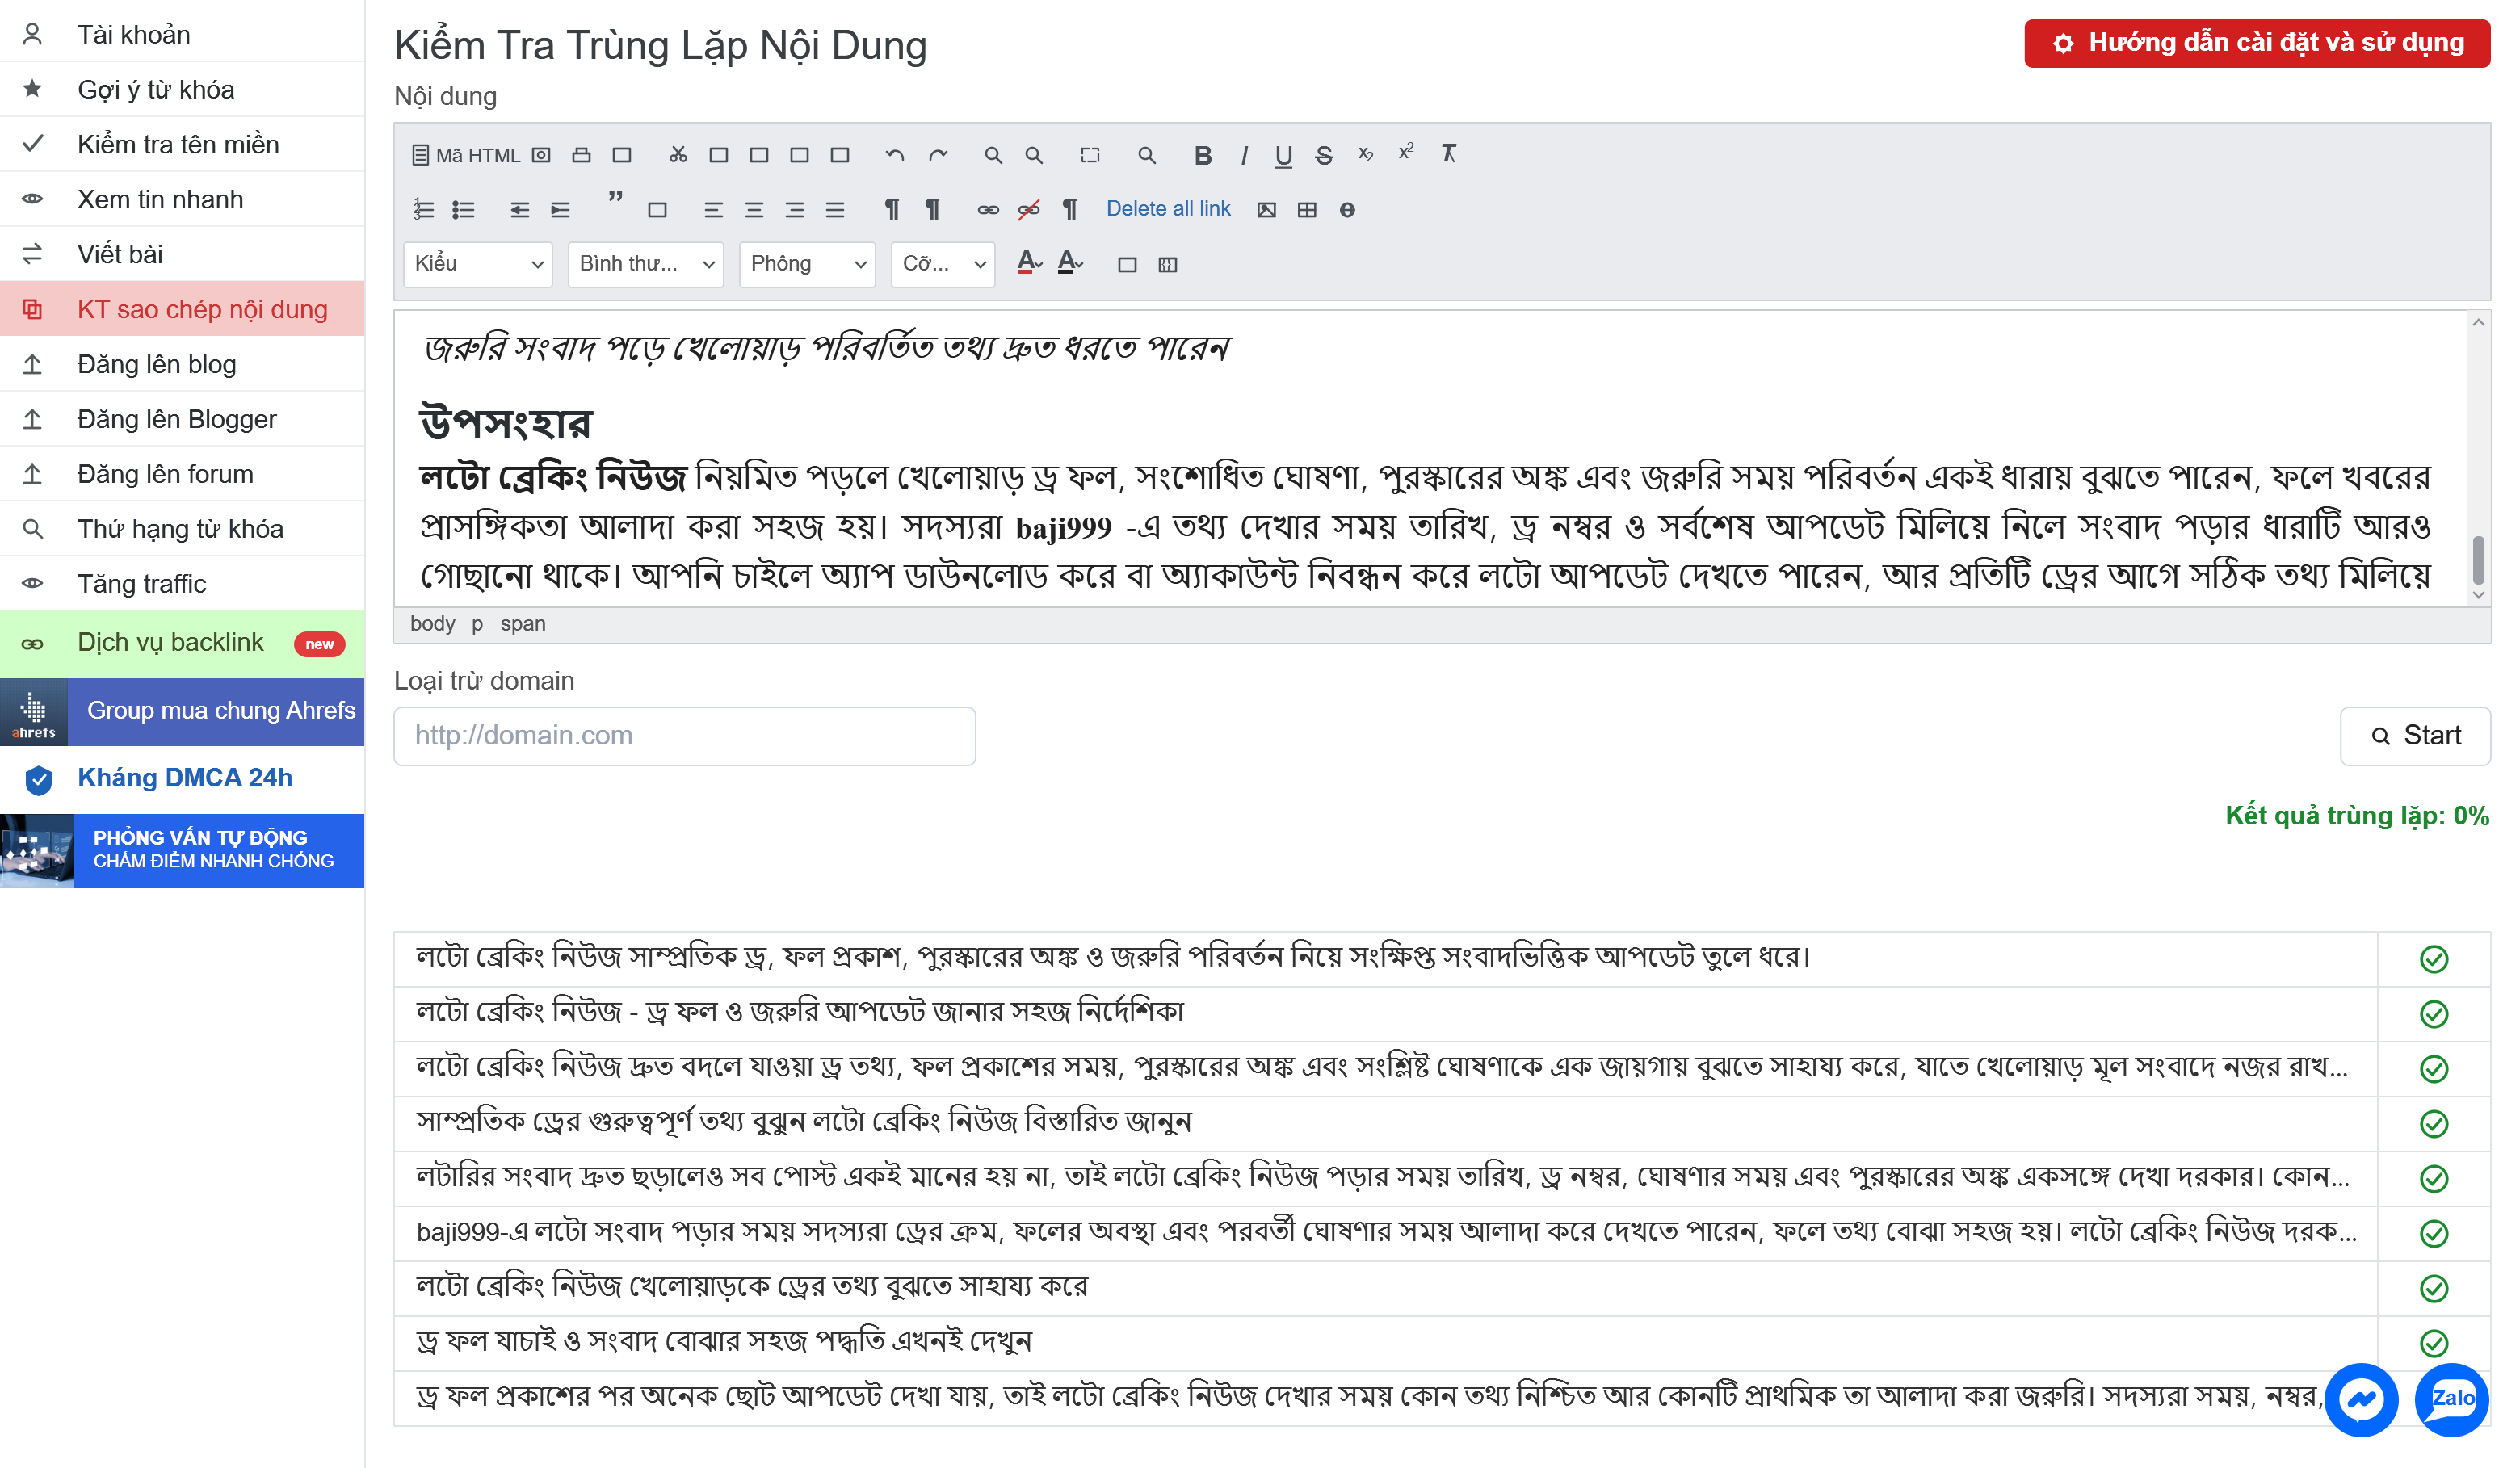Apply superscript formatting
The width and height of the screenshot is (2520, 1468).
(1406, 152)
